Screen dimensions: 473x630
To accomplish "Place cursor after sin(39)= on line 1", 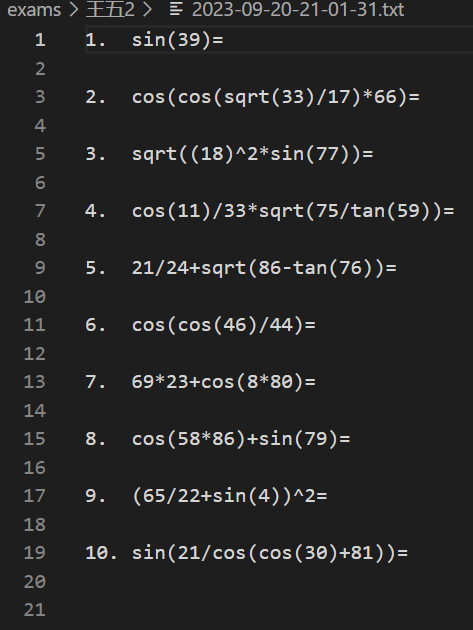I will point(224,40).
